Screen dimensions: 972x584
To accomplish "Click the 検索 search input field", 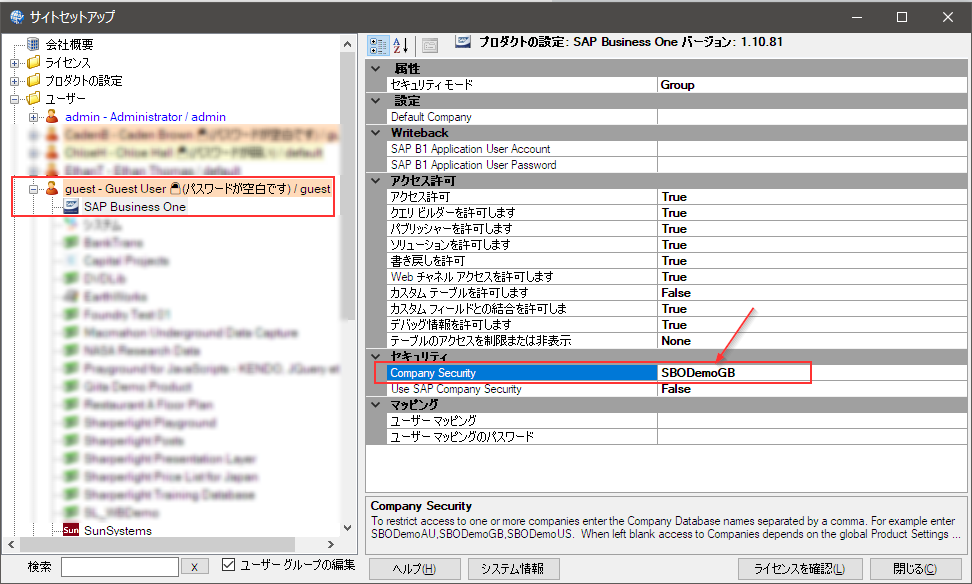I will 120,567.
